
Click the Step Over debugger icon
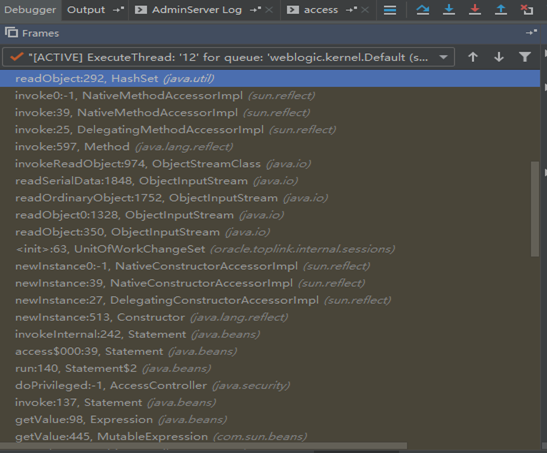pyautogui.click(x=422, y=10)
